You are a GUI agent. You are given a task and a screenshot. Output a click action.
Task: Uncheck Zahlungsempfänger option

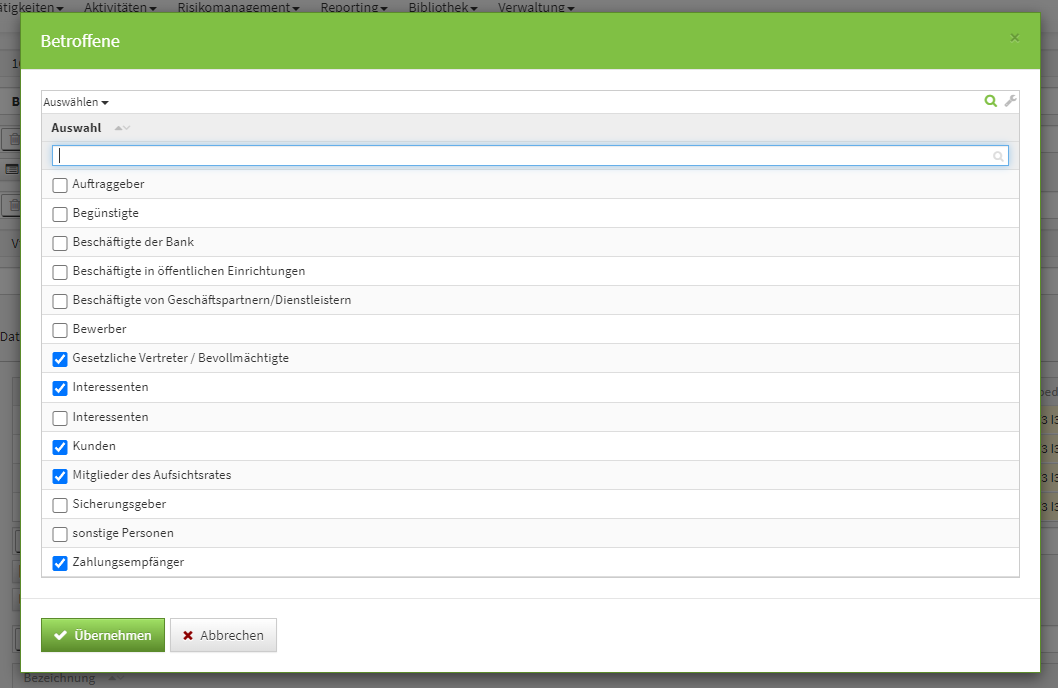point(60,563)
